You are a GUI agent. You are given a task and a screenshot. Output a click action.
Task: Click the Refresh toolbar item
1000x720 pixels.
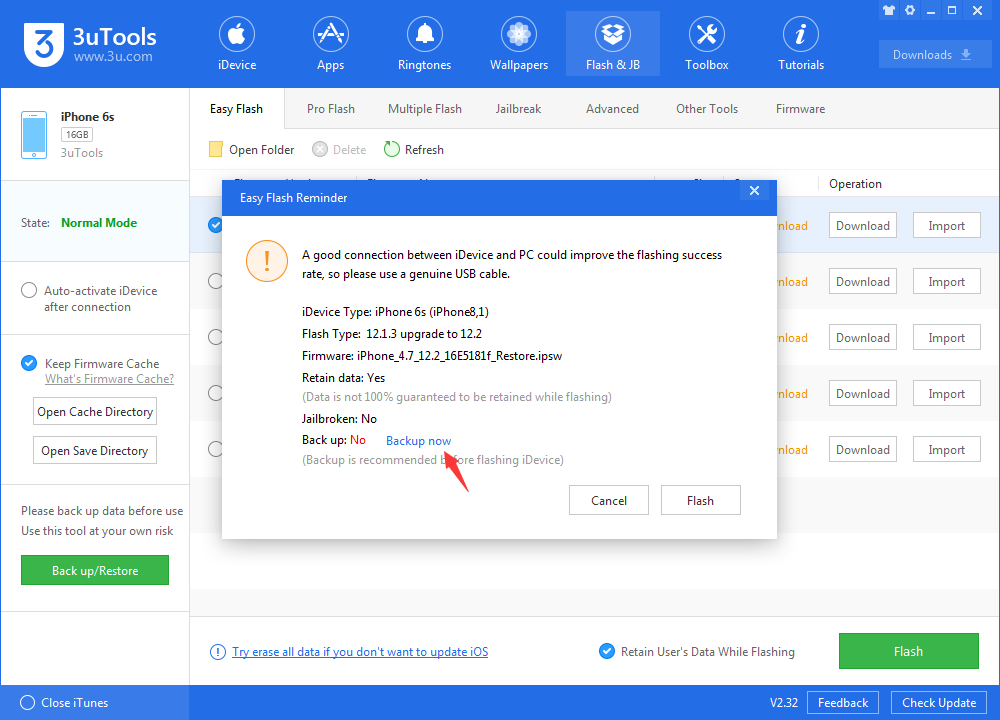(x=414, y=149)
